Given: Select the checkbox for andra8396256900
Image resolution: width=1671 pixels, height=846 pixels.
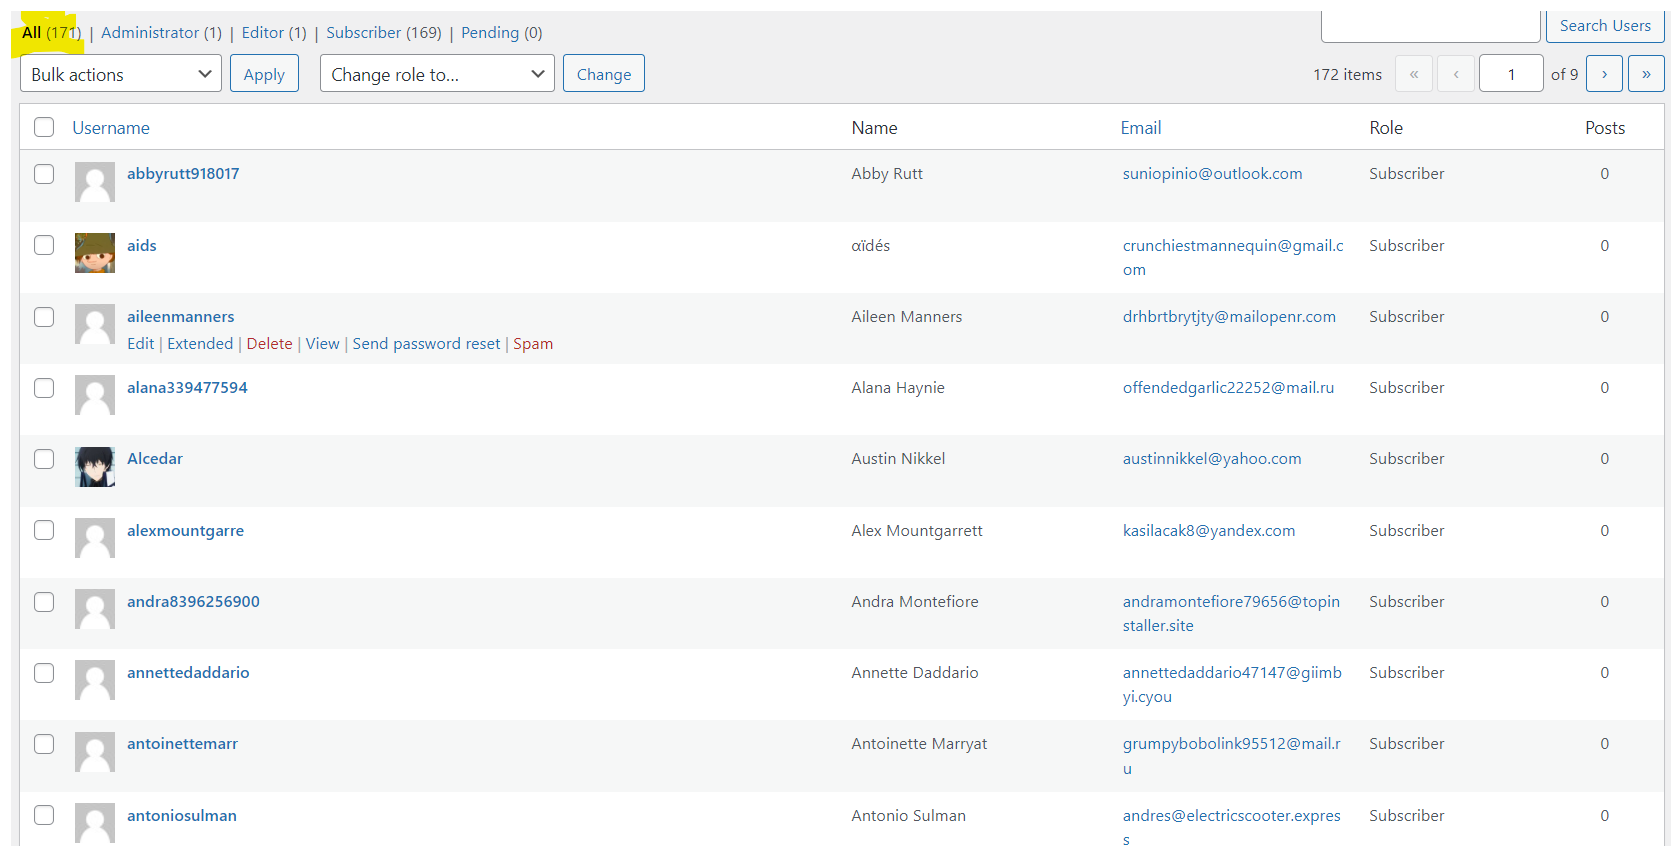Looking at the screenshot, I should [x=44, y=602].
